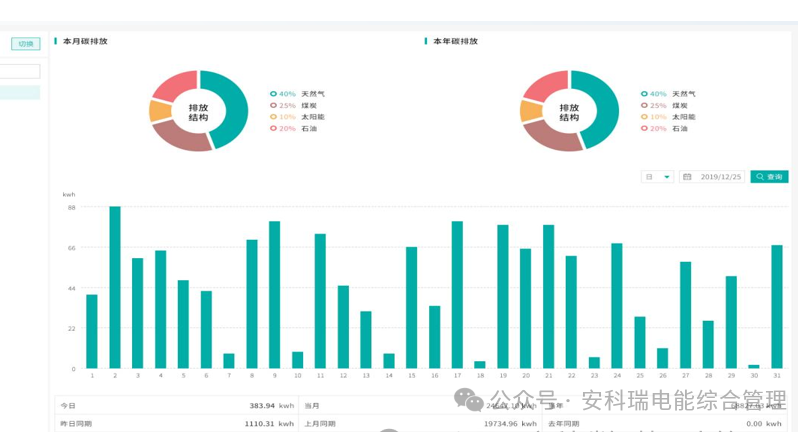Click the tallest bar for day 2

115,287
